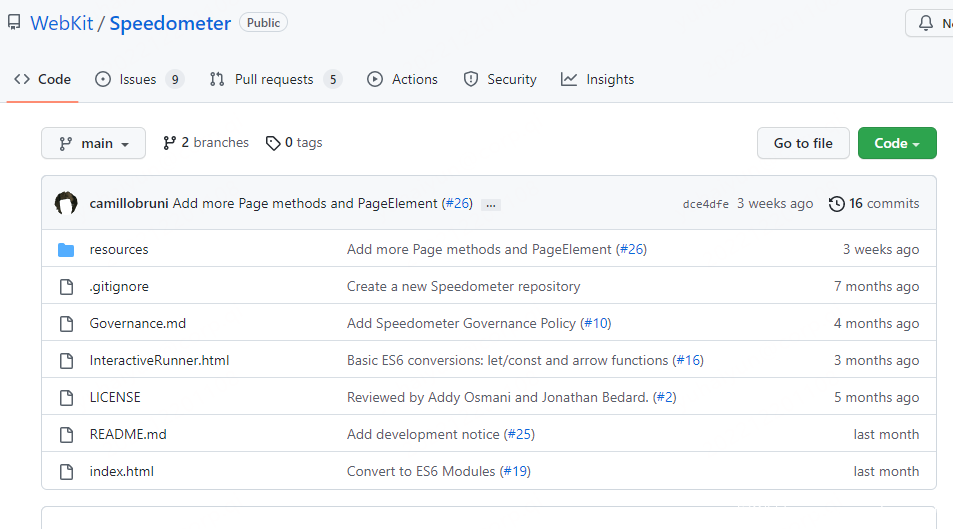The width and height of the screenshot is (953, 529).
Task: Click the 7 months ago timestamp
Action: pos(876,286)
